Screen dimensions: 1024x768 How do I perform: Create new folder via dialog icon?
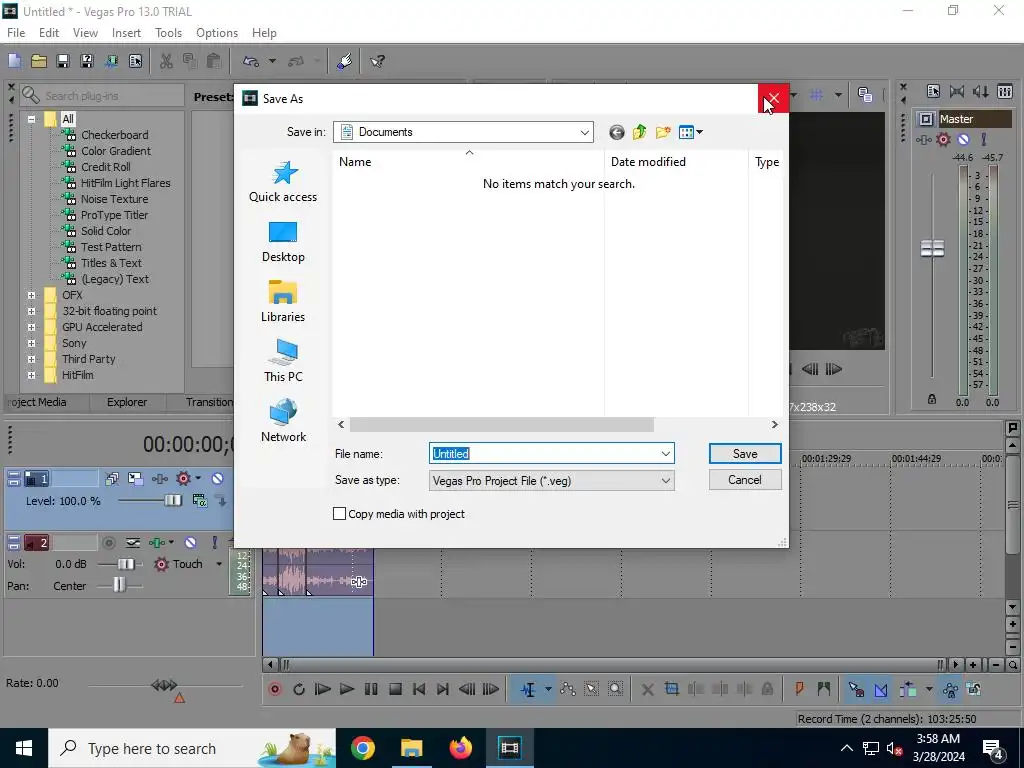(x=663, y=133)
